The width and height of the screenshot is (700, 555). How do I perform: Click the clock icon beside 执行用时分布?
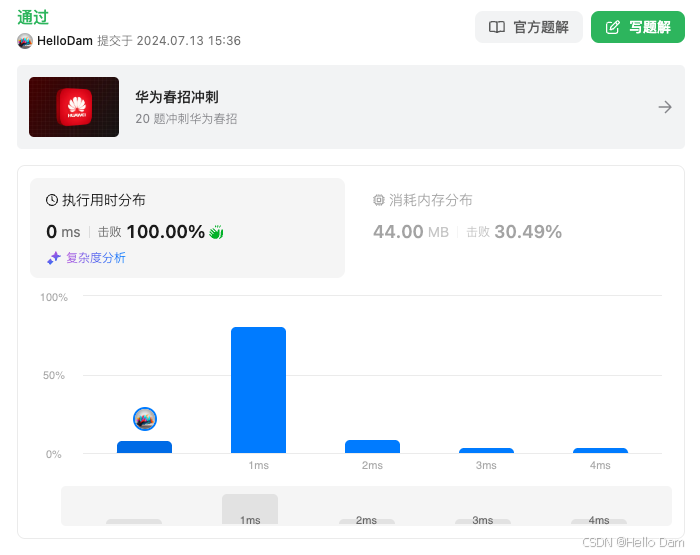[52, 200]
